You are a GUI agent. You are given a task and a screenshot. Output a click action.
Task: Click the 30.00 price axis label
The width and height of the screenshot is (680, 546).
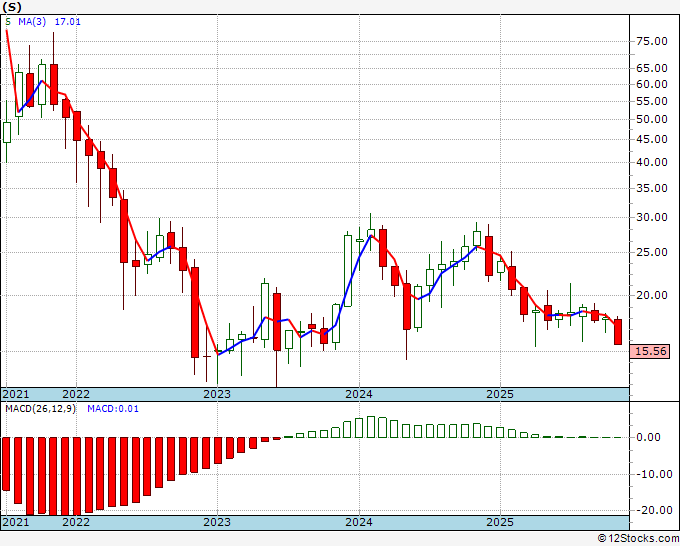(651, 217)
